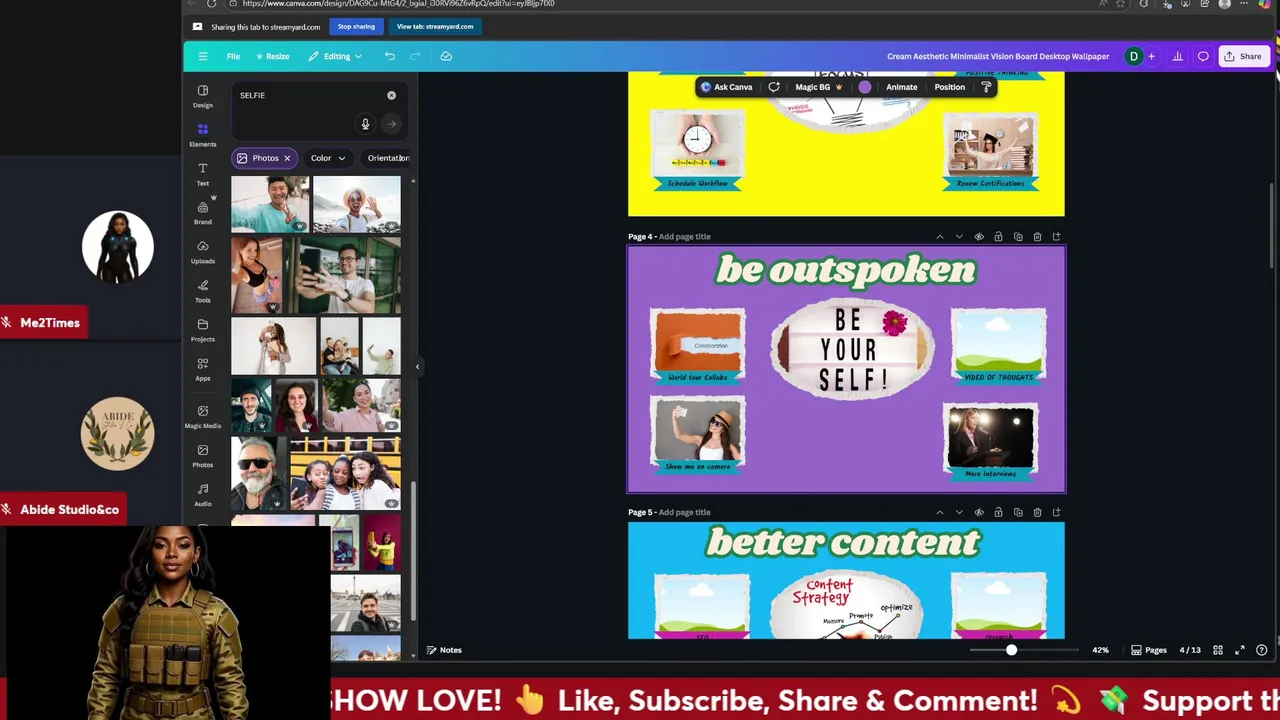Image resolution: width=1280 pixels, height=720 pixels.
Task: Open the analytics chart icon in header
Action: pyautogui.click(x=1178, y=56)
